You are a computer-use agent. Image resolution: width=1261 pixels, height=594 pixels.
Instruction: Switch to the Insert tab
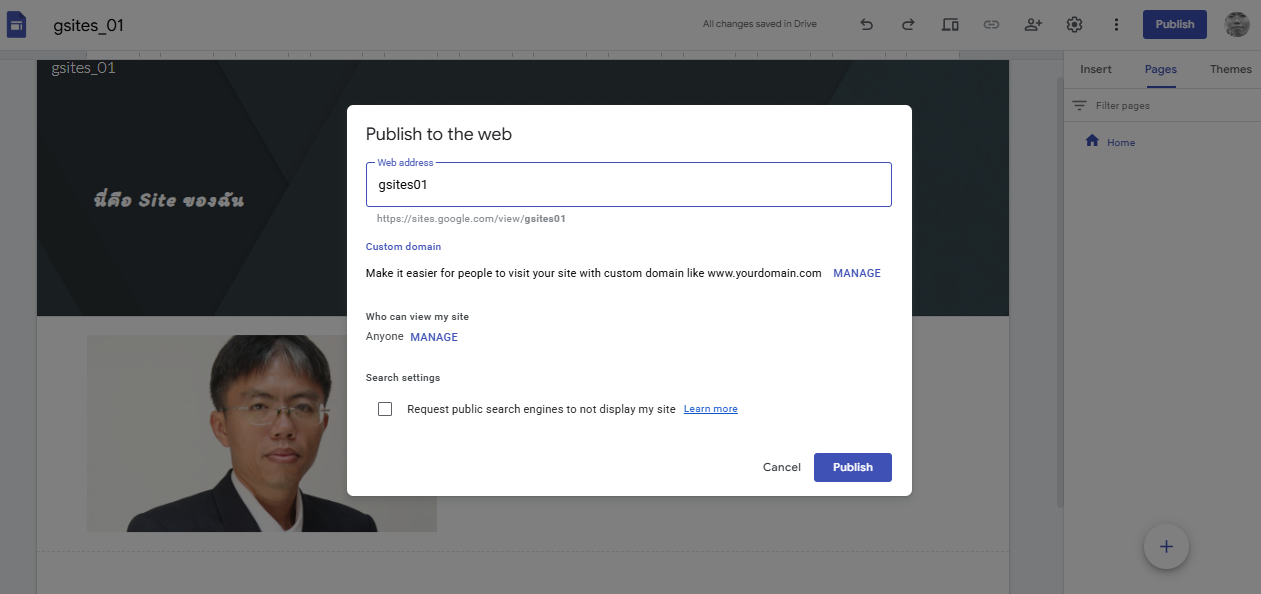click(x=1095, y=69)
